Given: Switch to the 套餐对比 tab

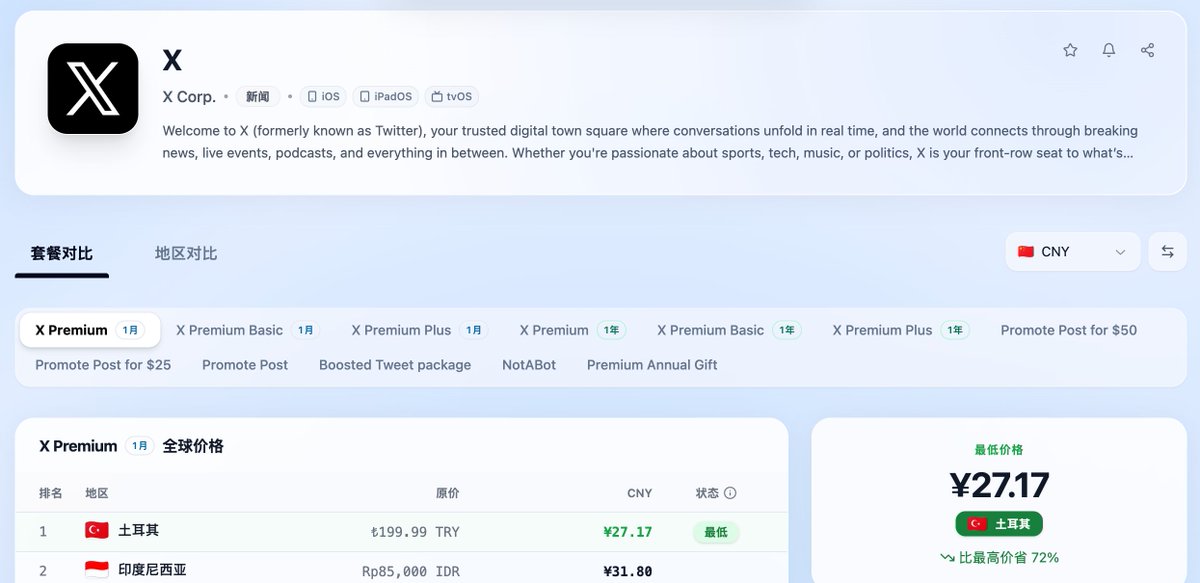Looking at the screenshot, I should 62,253.
